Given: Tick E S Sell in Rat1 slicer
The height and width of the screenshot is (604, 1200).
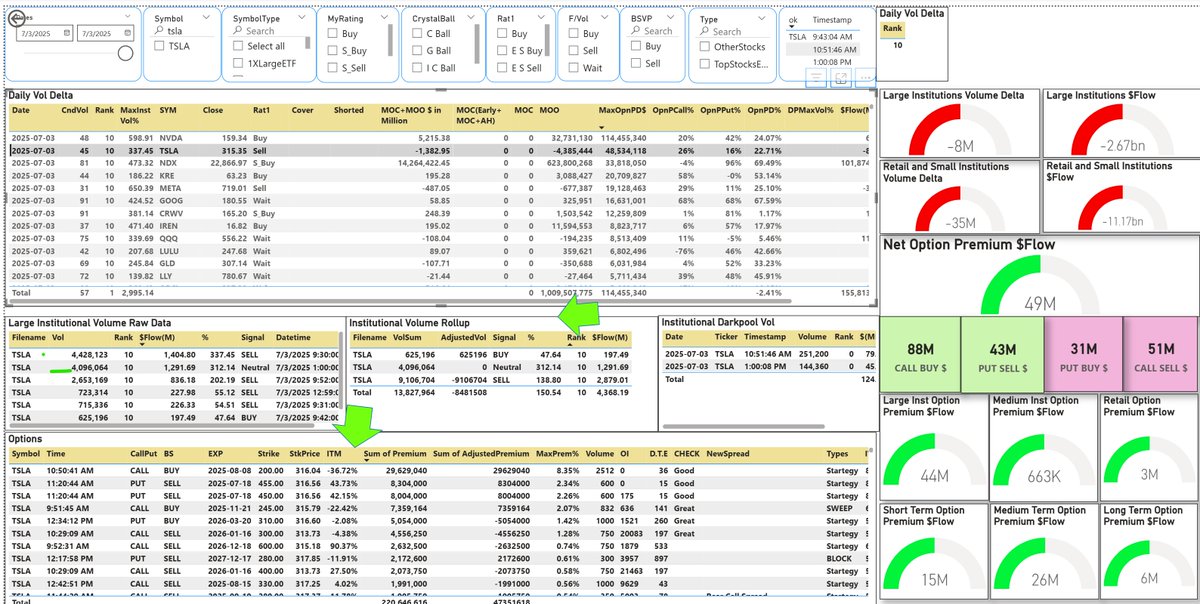Looking at the screenshot, I should [503, 68].
